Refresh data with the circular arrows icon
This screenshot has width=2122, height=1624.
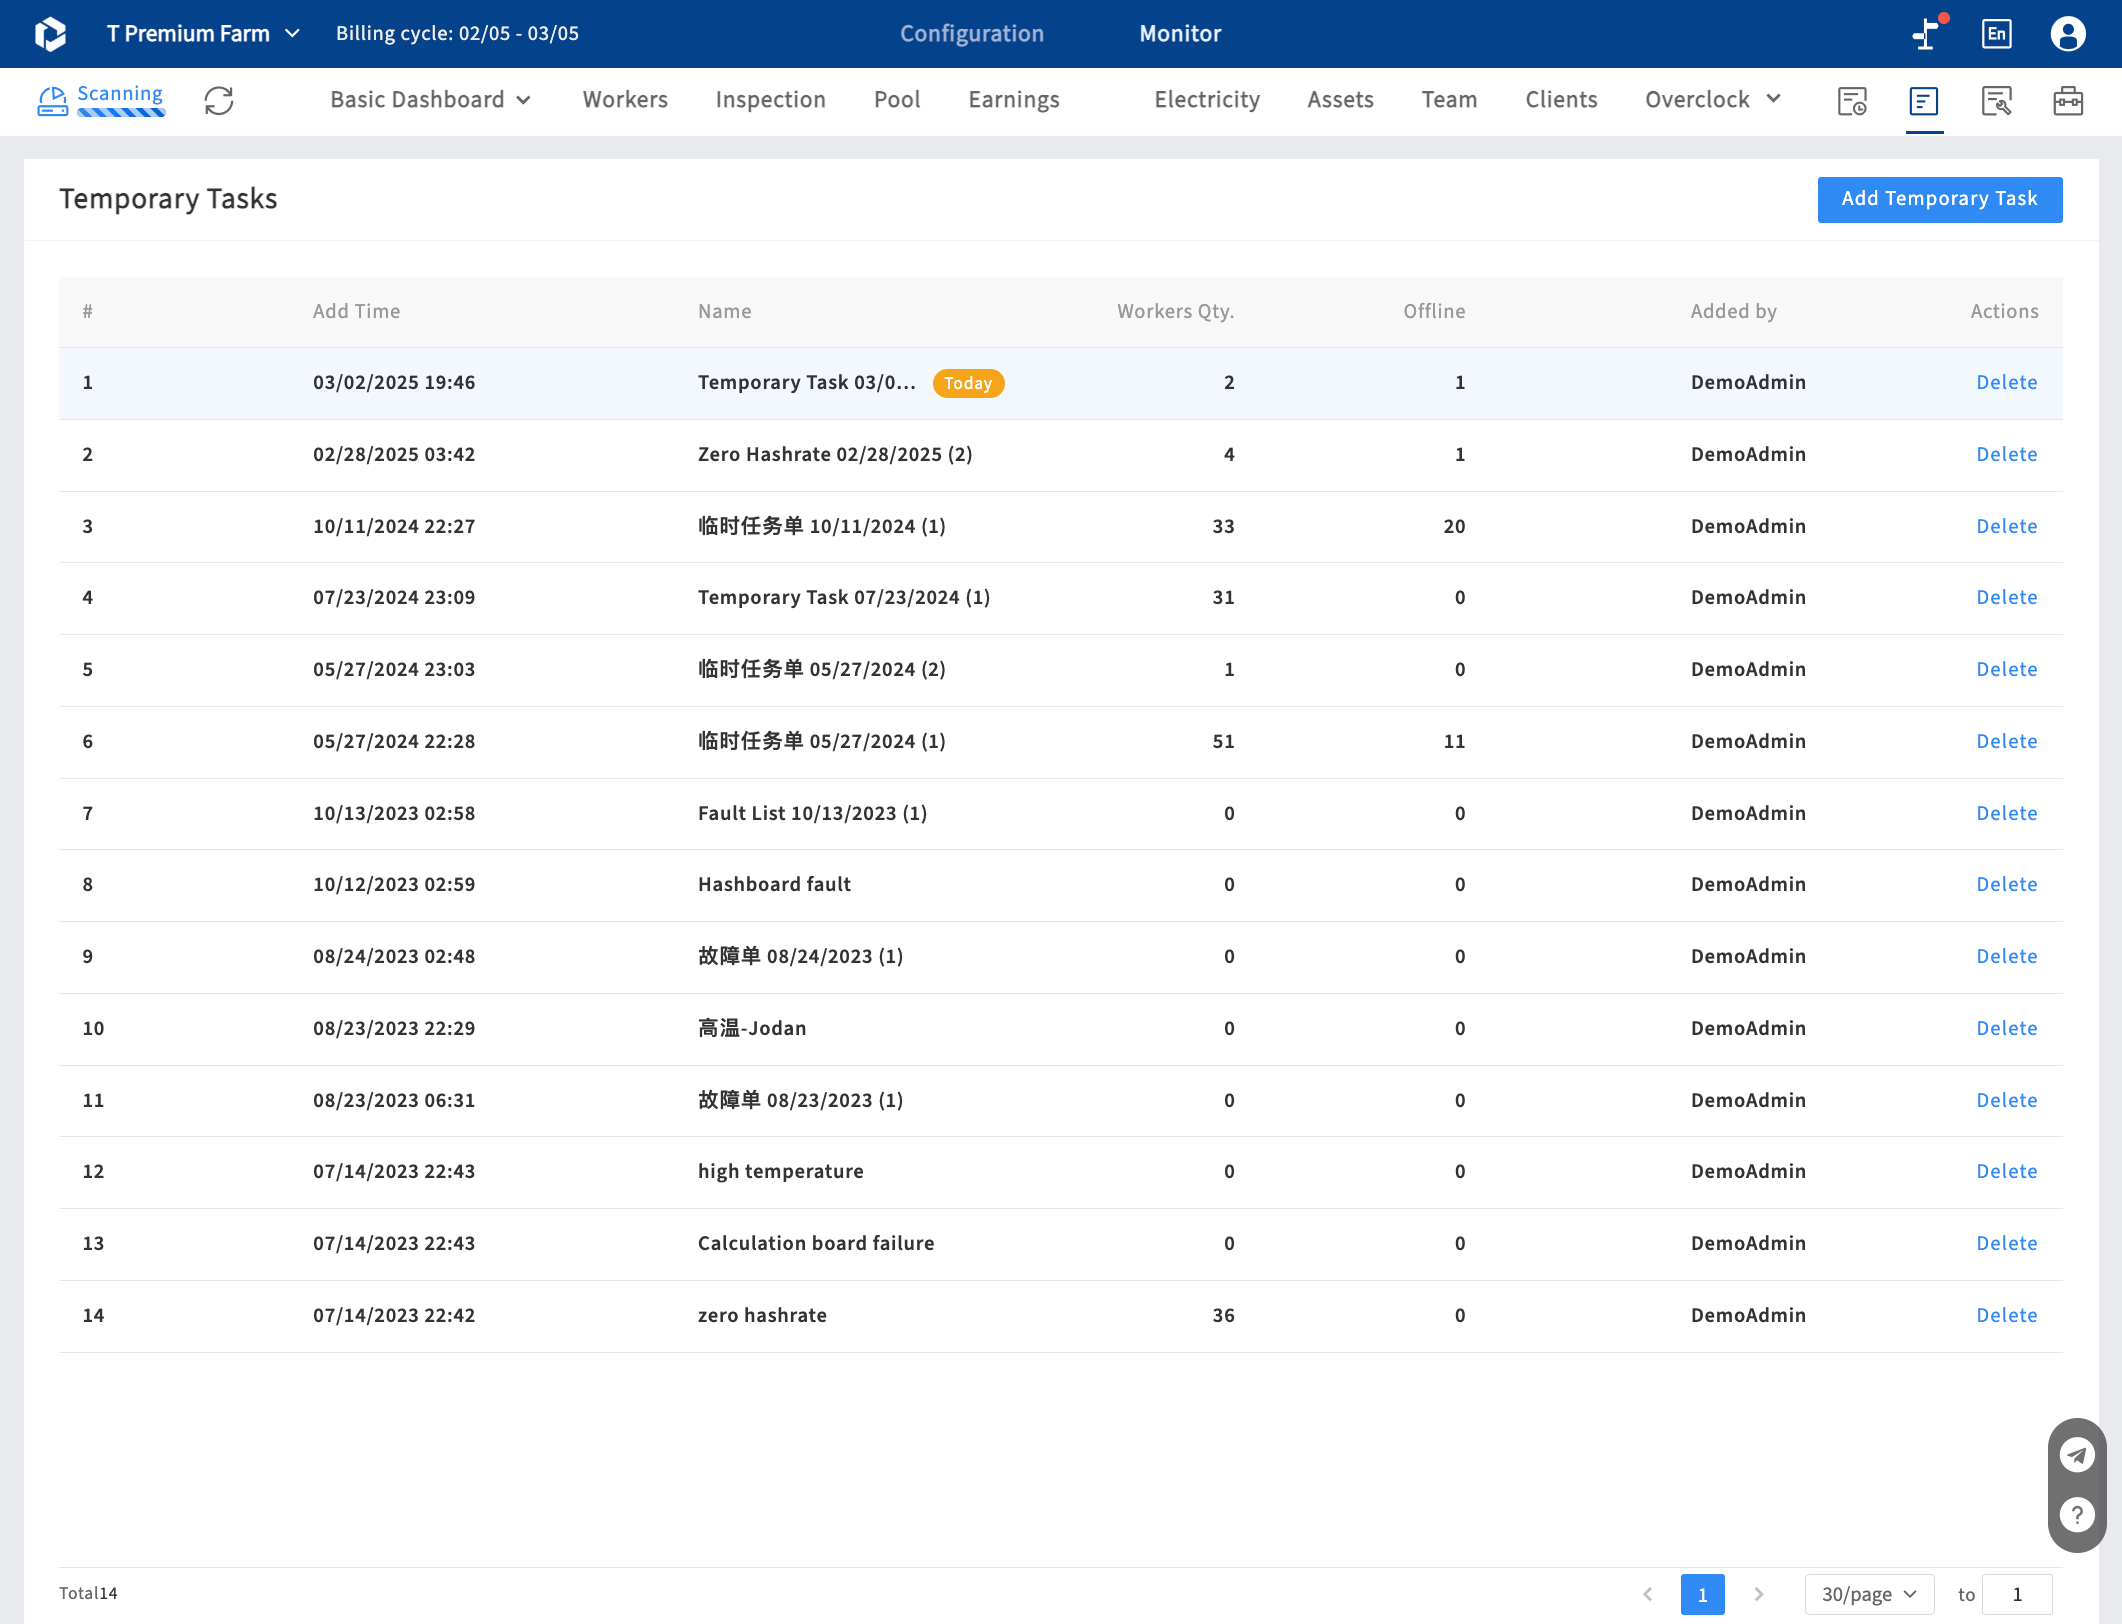219,100
